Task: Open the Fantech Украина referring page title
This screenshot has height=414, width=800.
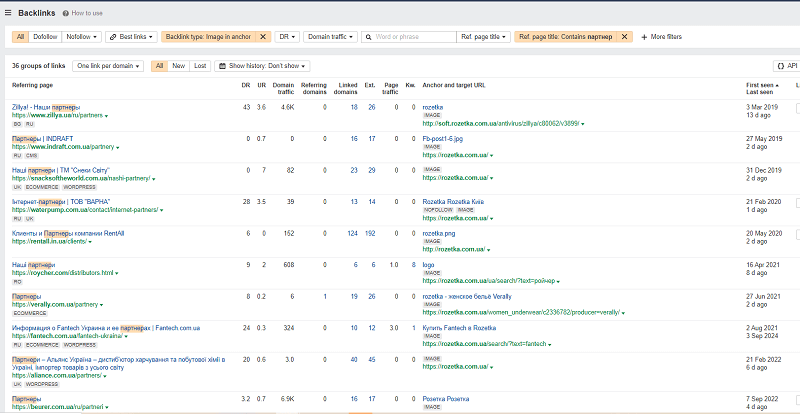Action: (x=106, y=328)
